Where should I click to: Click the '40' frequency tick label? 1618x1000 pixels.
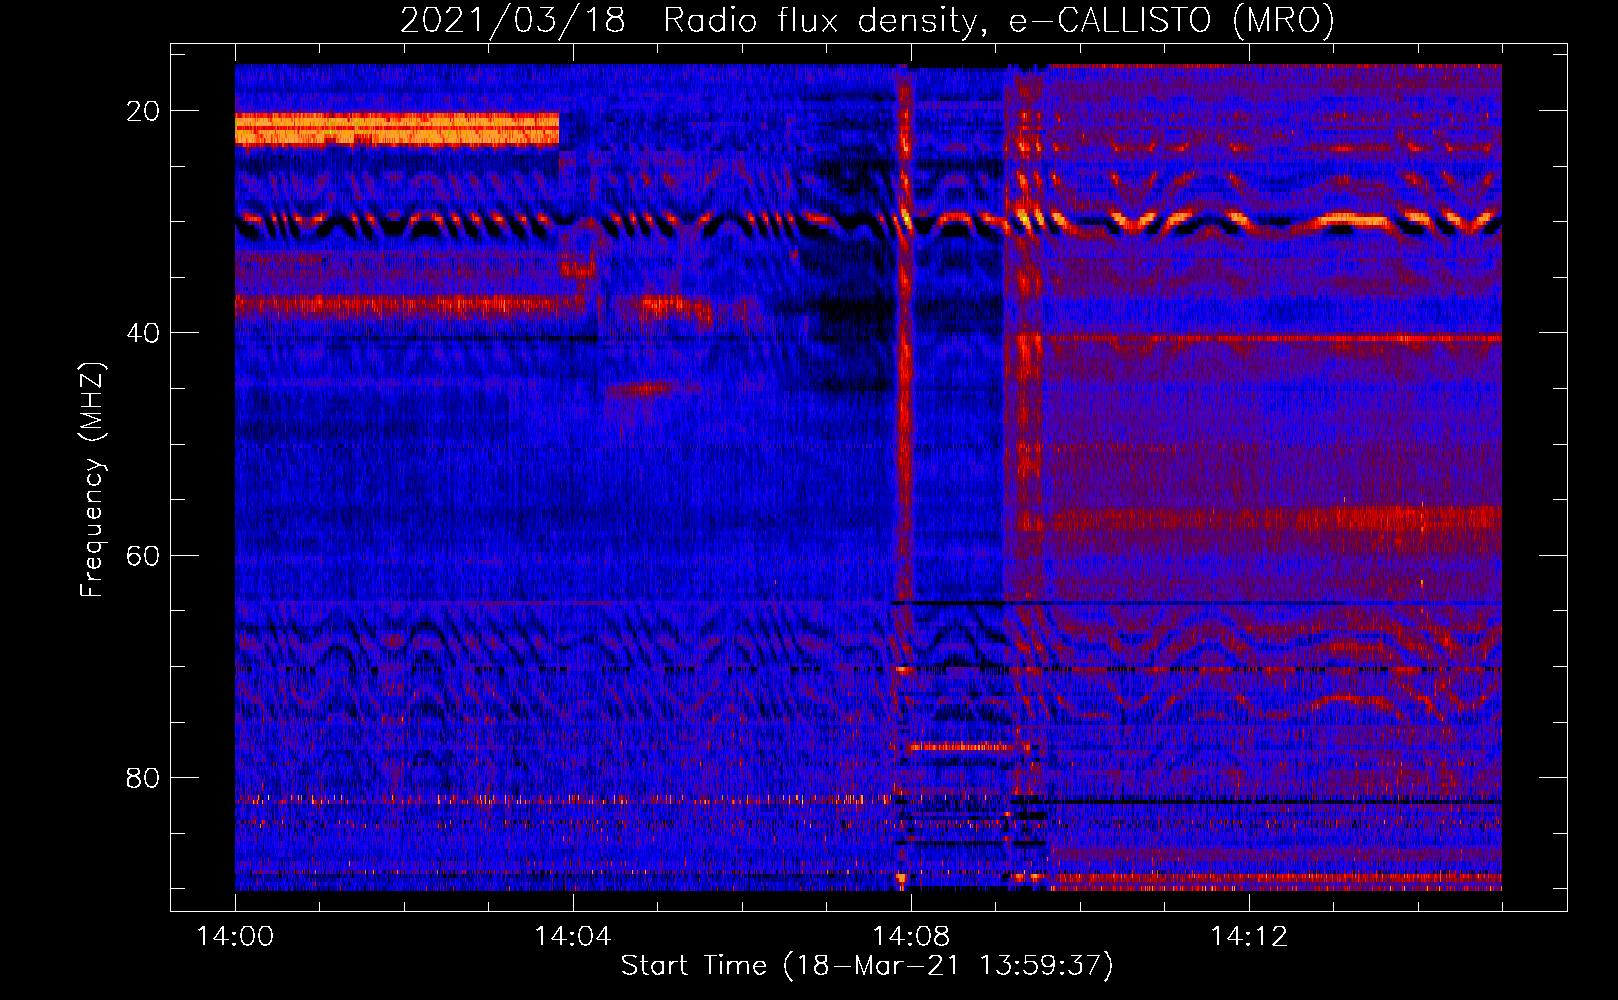143,333
